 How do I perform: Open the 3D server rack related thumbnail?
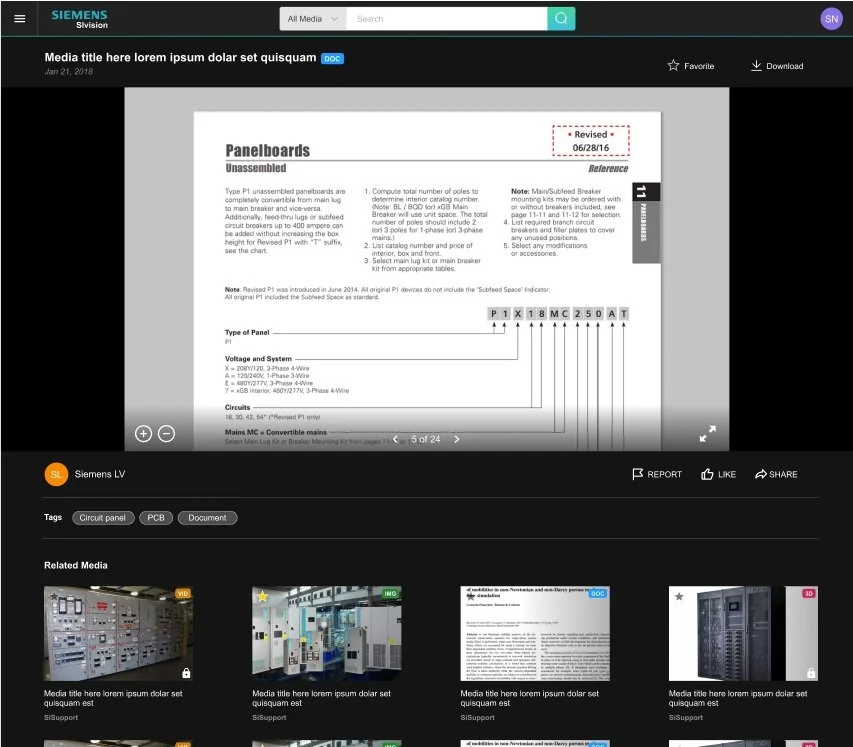(x=743, y=633)
